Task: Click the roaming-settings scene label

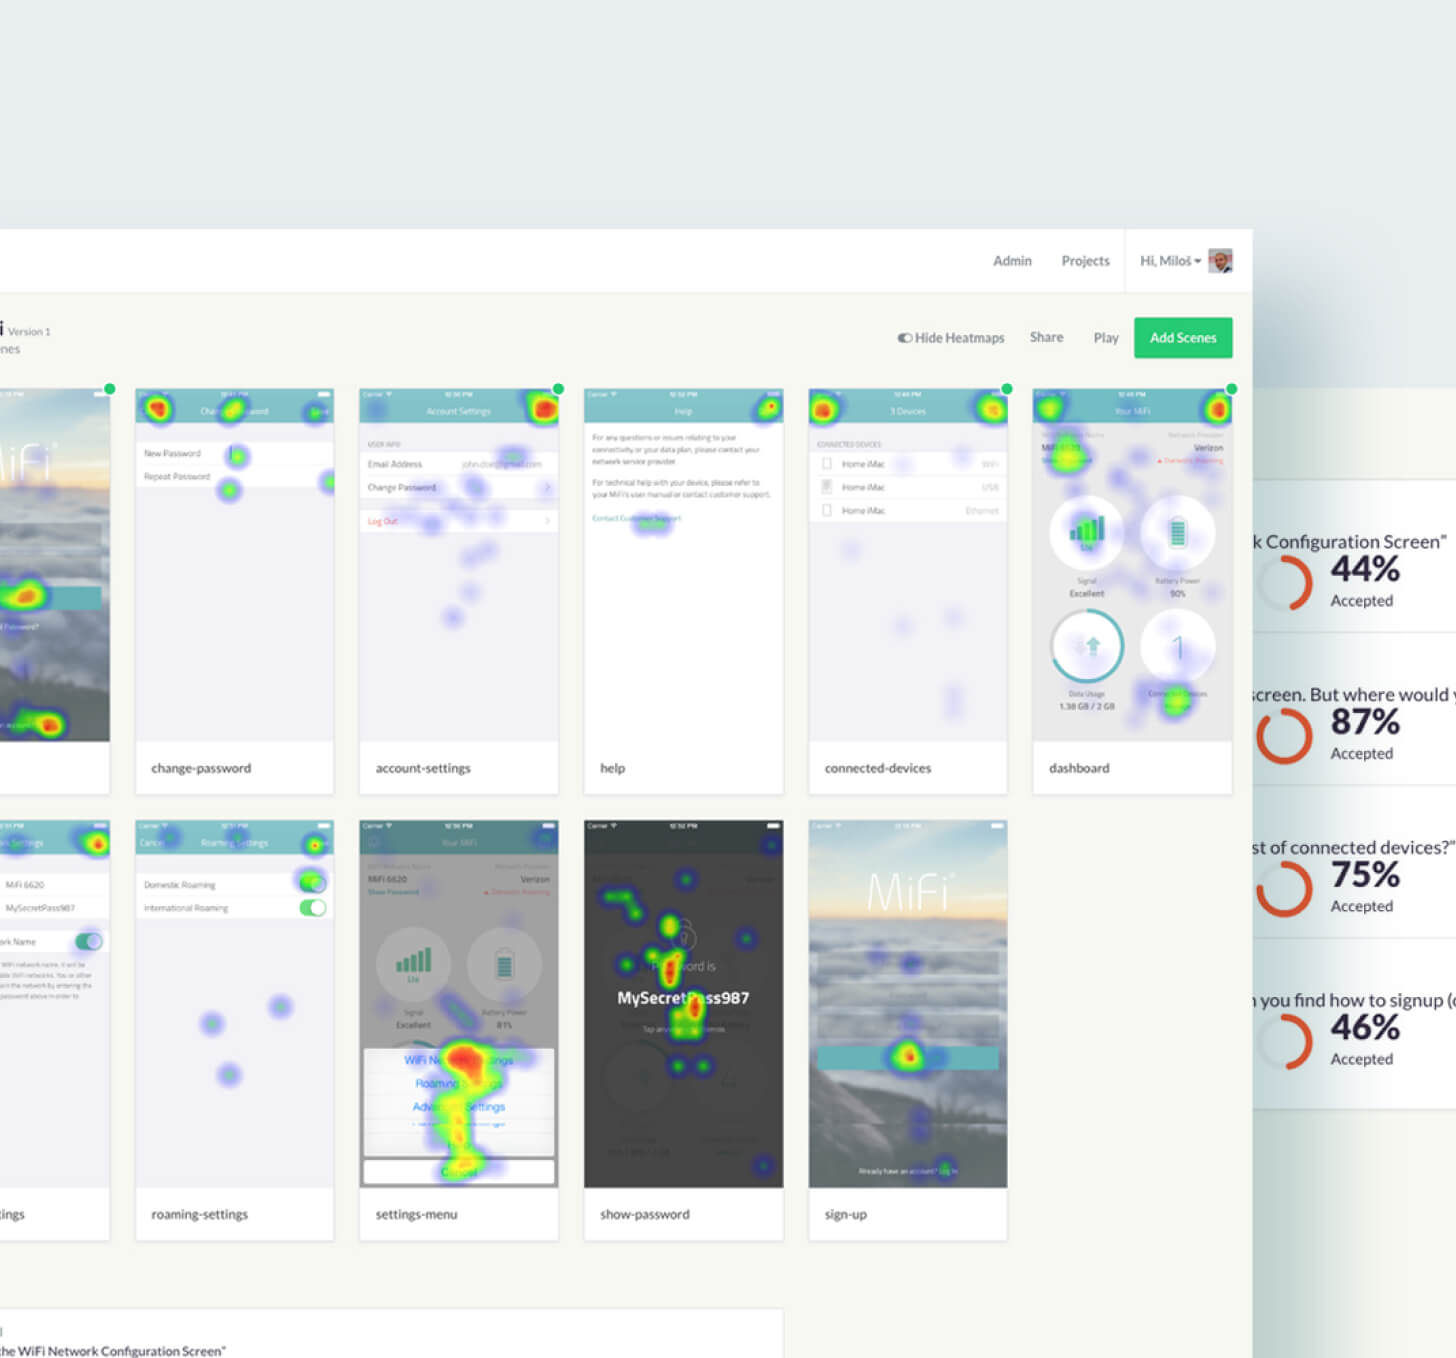Action: 199,1214
